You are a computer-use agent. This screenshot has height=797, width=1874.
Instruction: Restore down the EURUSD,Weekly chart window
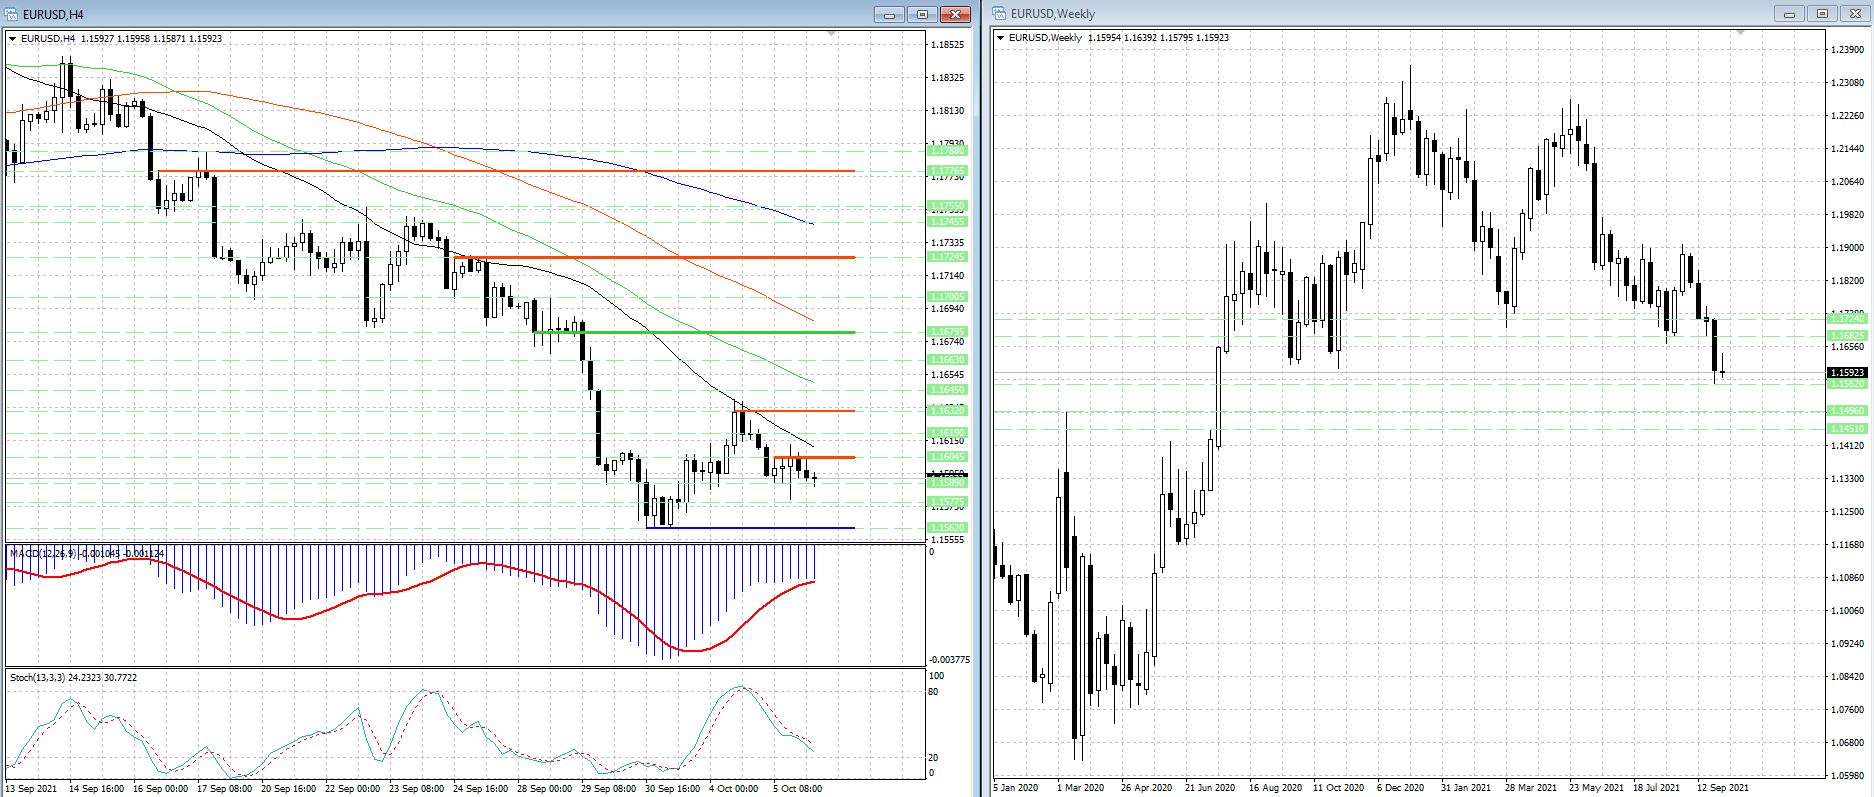(x=1822, y=14)
